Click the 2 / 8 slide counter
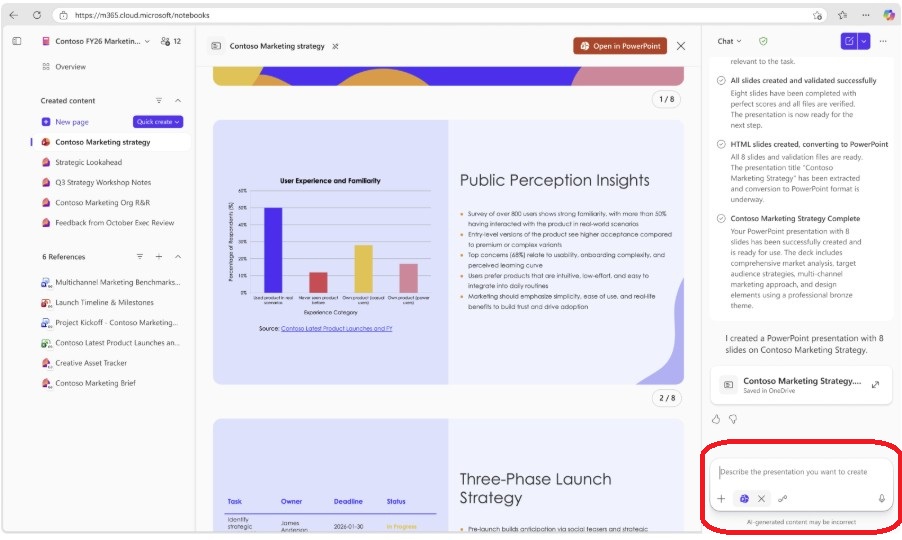902x540 pixels. 667,398
